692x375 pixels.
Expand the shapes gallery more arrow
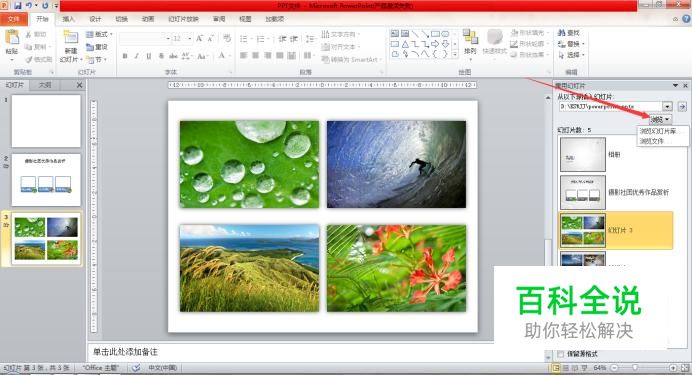pyautogui.click(x=455, y=55)
